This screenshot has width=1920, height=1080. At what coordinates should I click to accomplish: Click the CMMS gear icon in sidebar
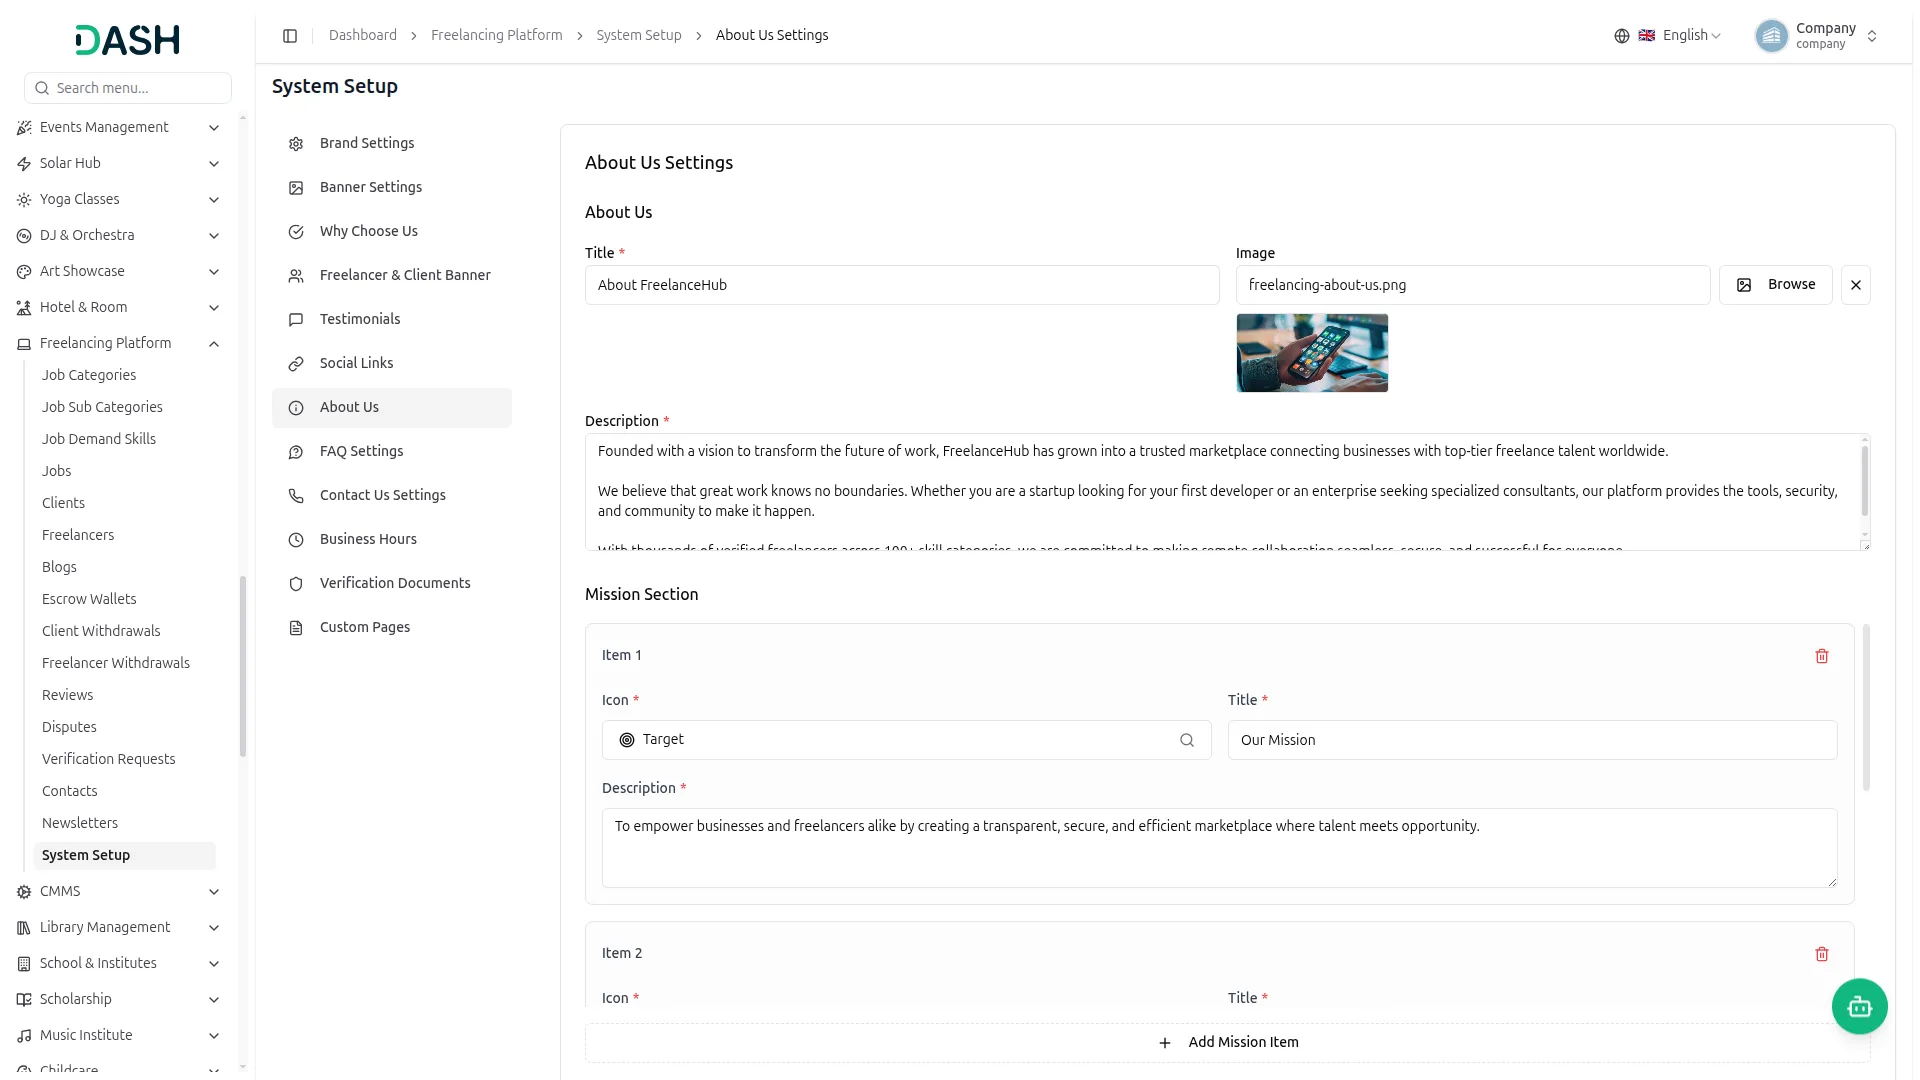pyautogui.click(x=24, y=892)
